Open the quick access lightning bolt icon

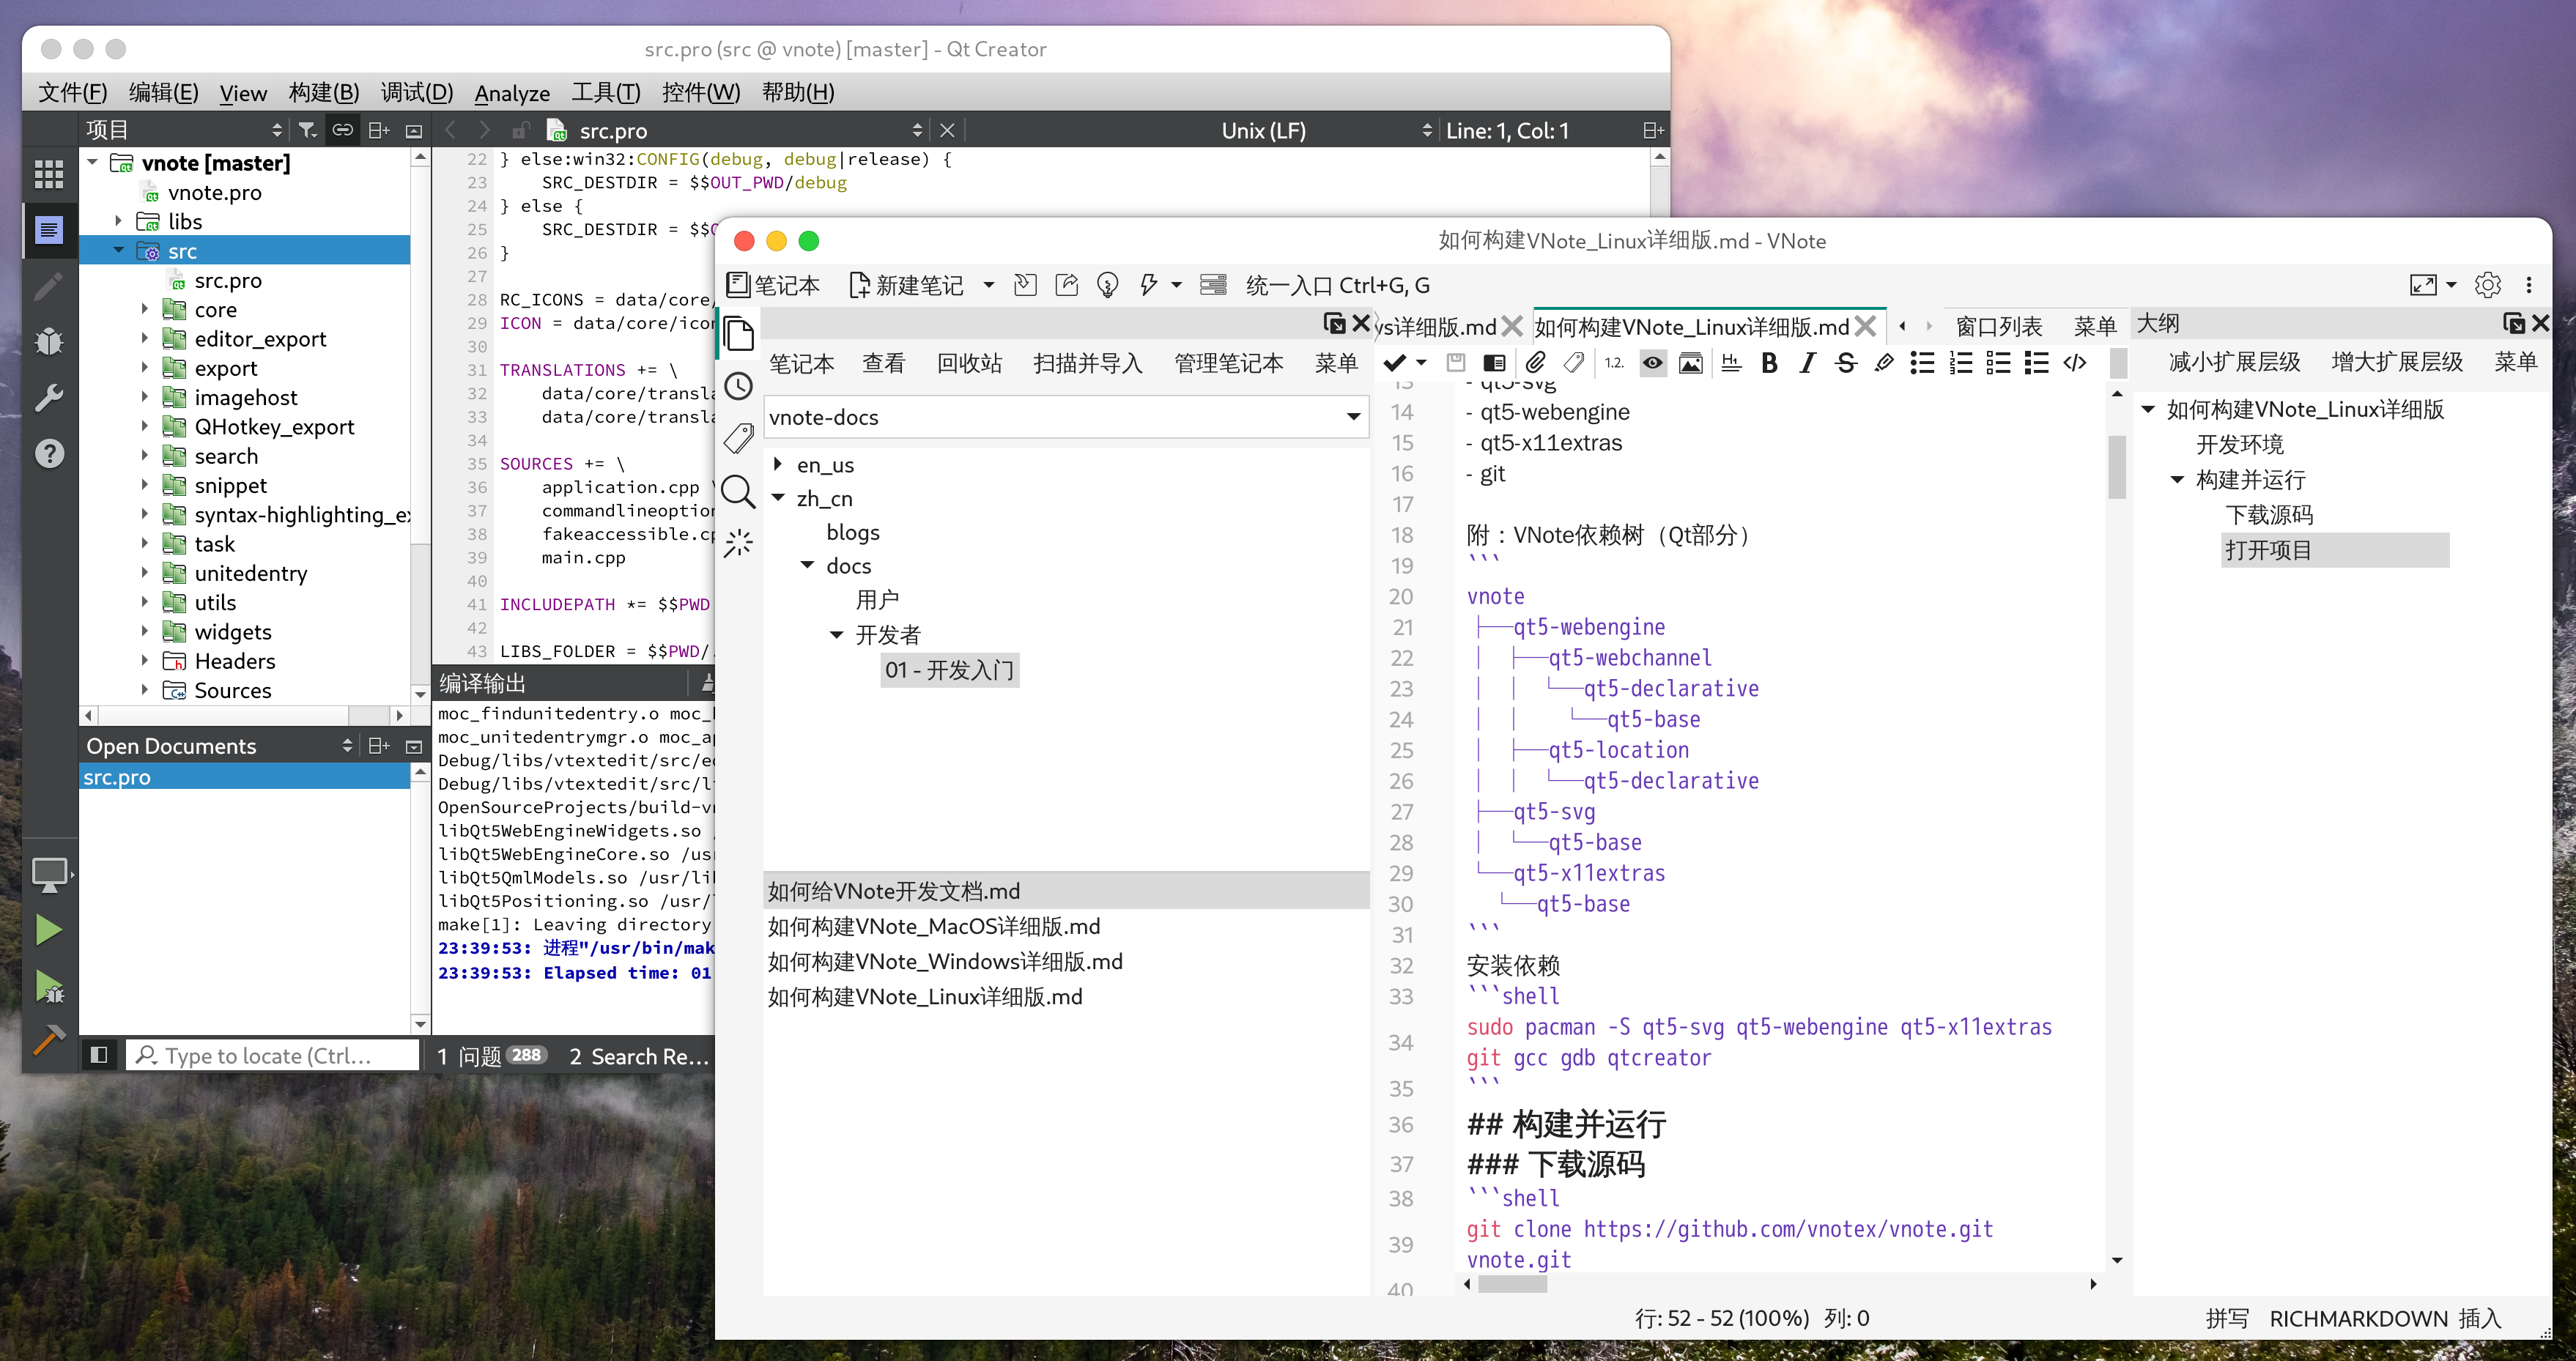pos(1148,286)
